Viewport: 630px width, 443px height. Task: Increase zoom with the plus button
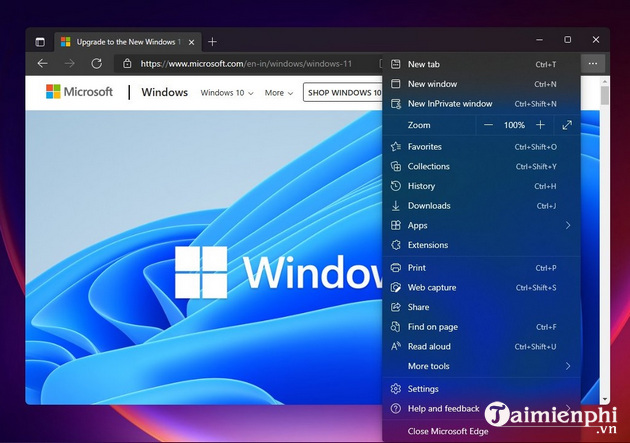(x=540, y=125)
